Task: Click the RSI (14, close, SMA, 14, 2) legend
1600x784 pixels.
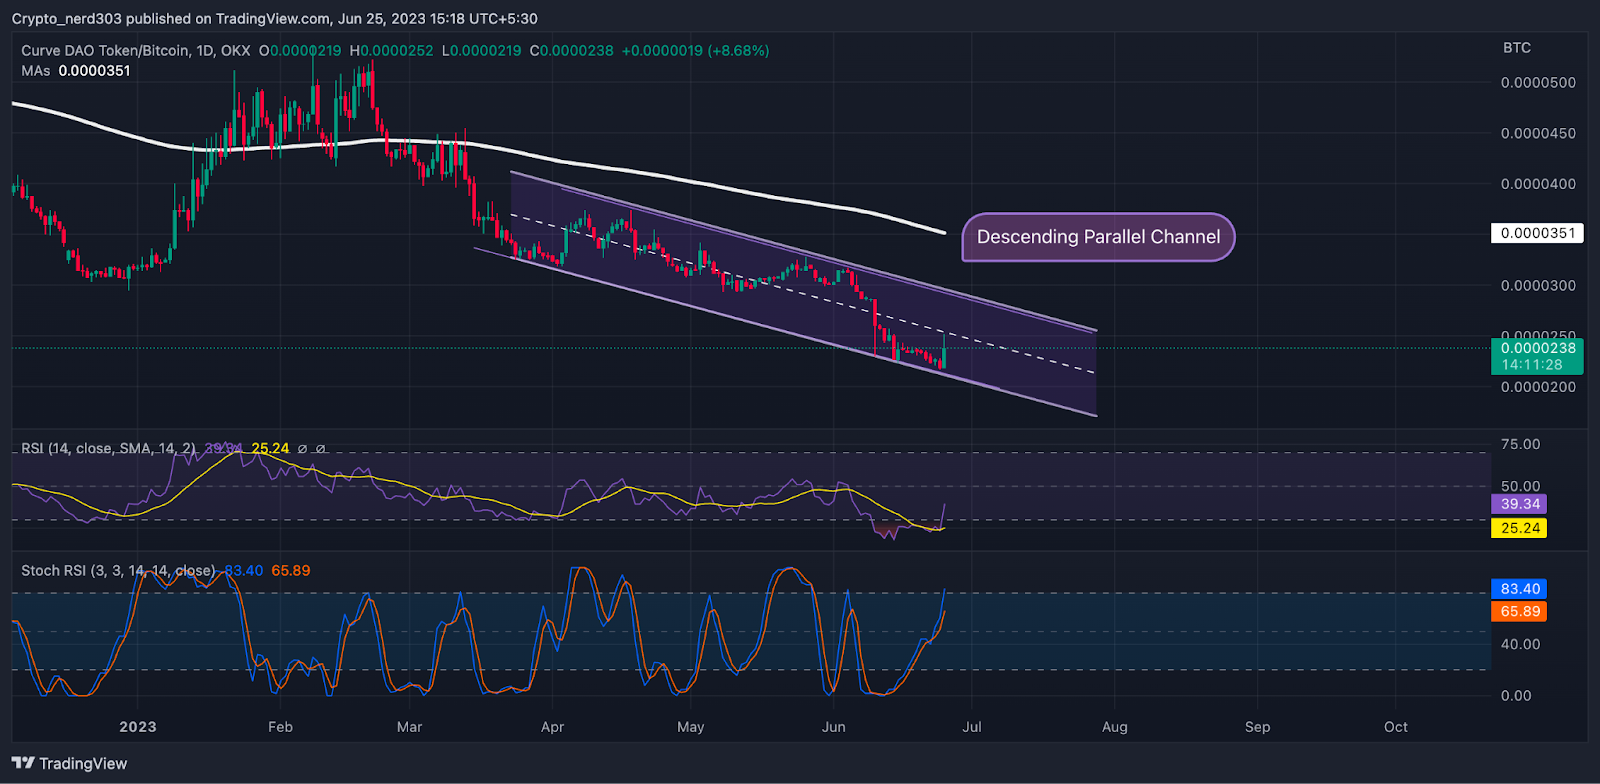Action: [108, 448]
